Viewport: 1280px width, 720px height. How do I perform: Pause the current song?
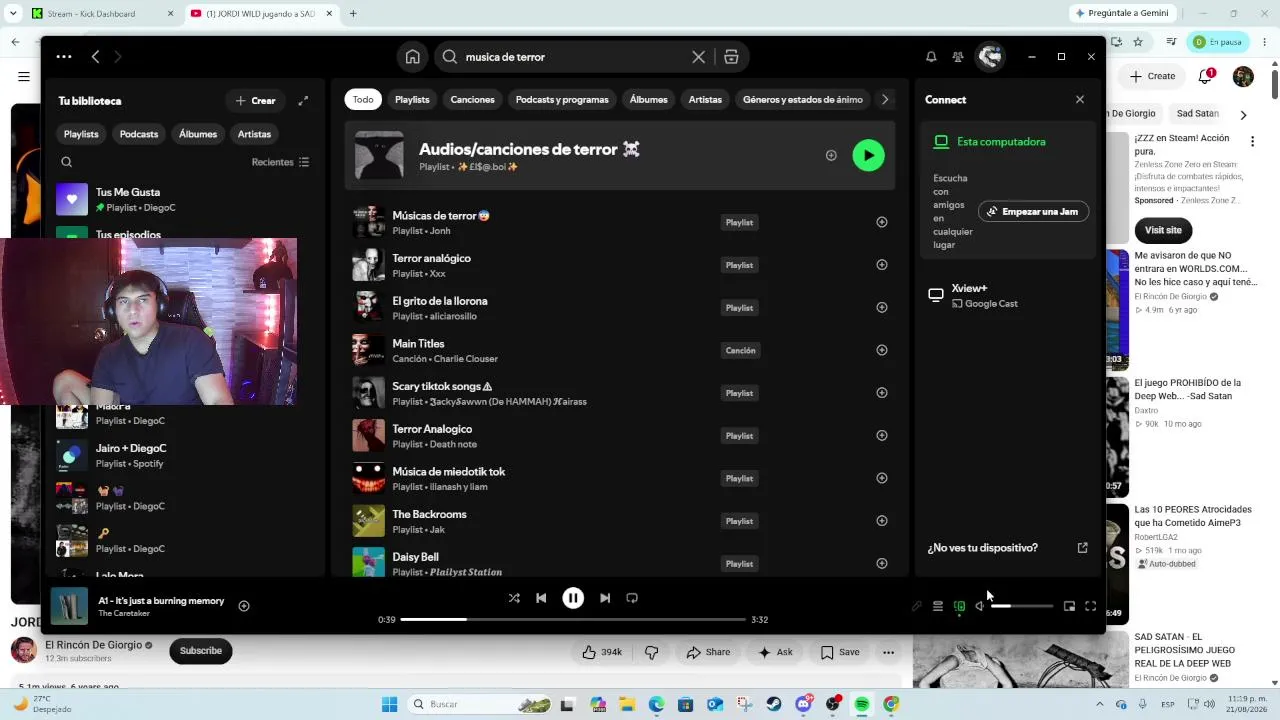click(x=573, y=598)
